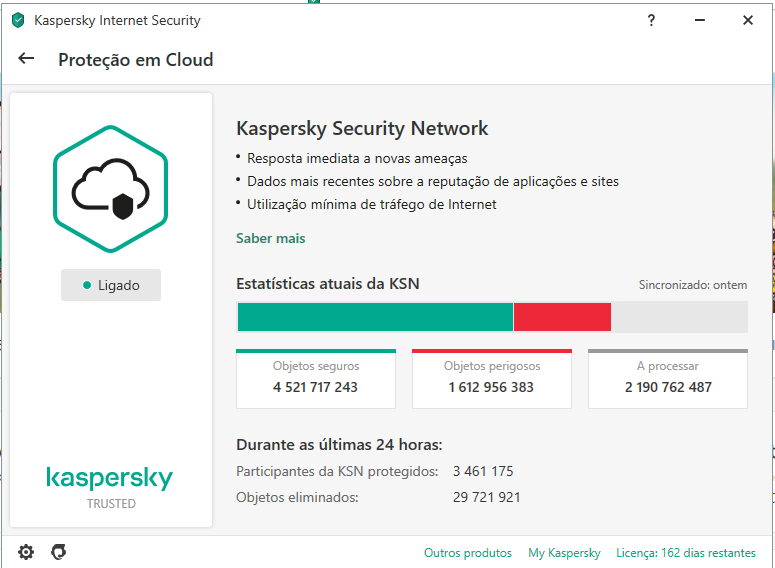Image resolution: width=775 pixels, height=568 pixels.
Task: Open the Saber mais link
Action: (270, 238)
